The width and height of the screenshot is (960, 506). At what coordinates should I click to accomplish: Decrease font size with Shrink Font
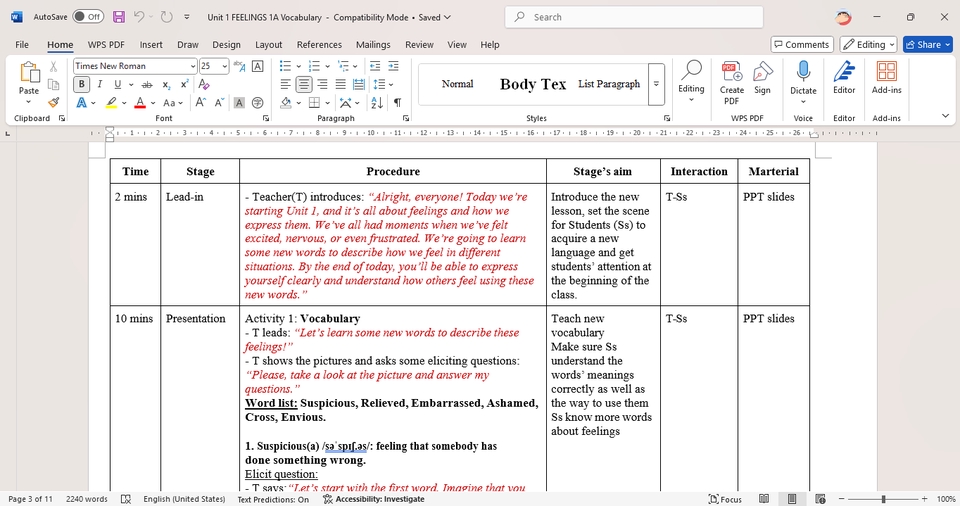pyautogui.click(x=219, y=103)
